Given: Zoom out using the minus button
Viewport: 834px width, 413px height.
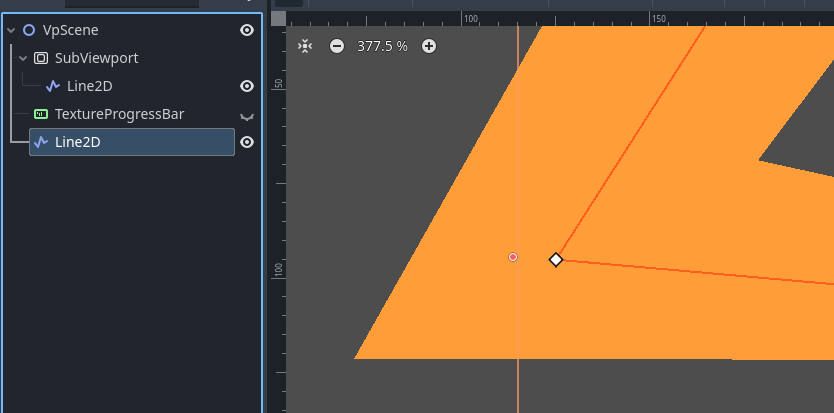Looking at the screenshot, I should 337,46.
